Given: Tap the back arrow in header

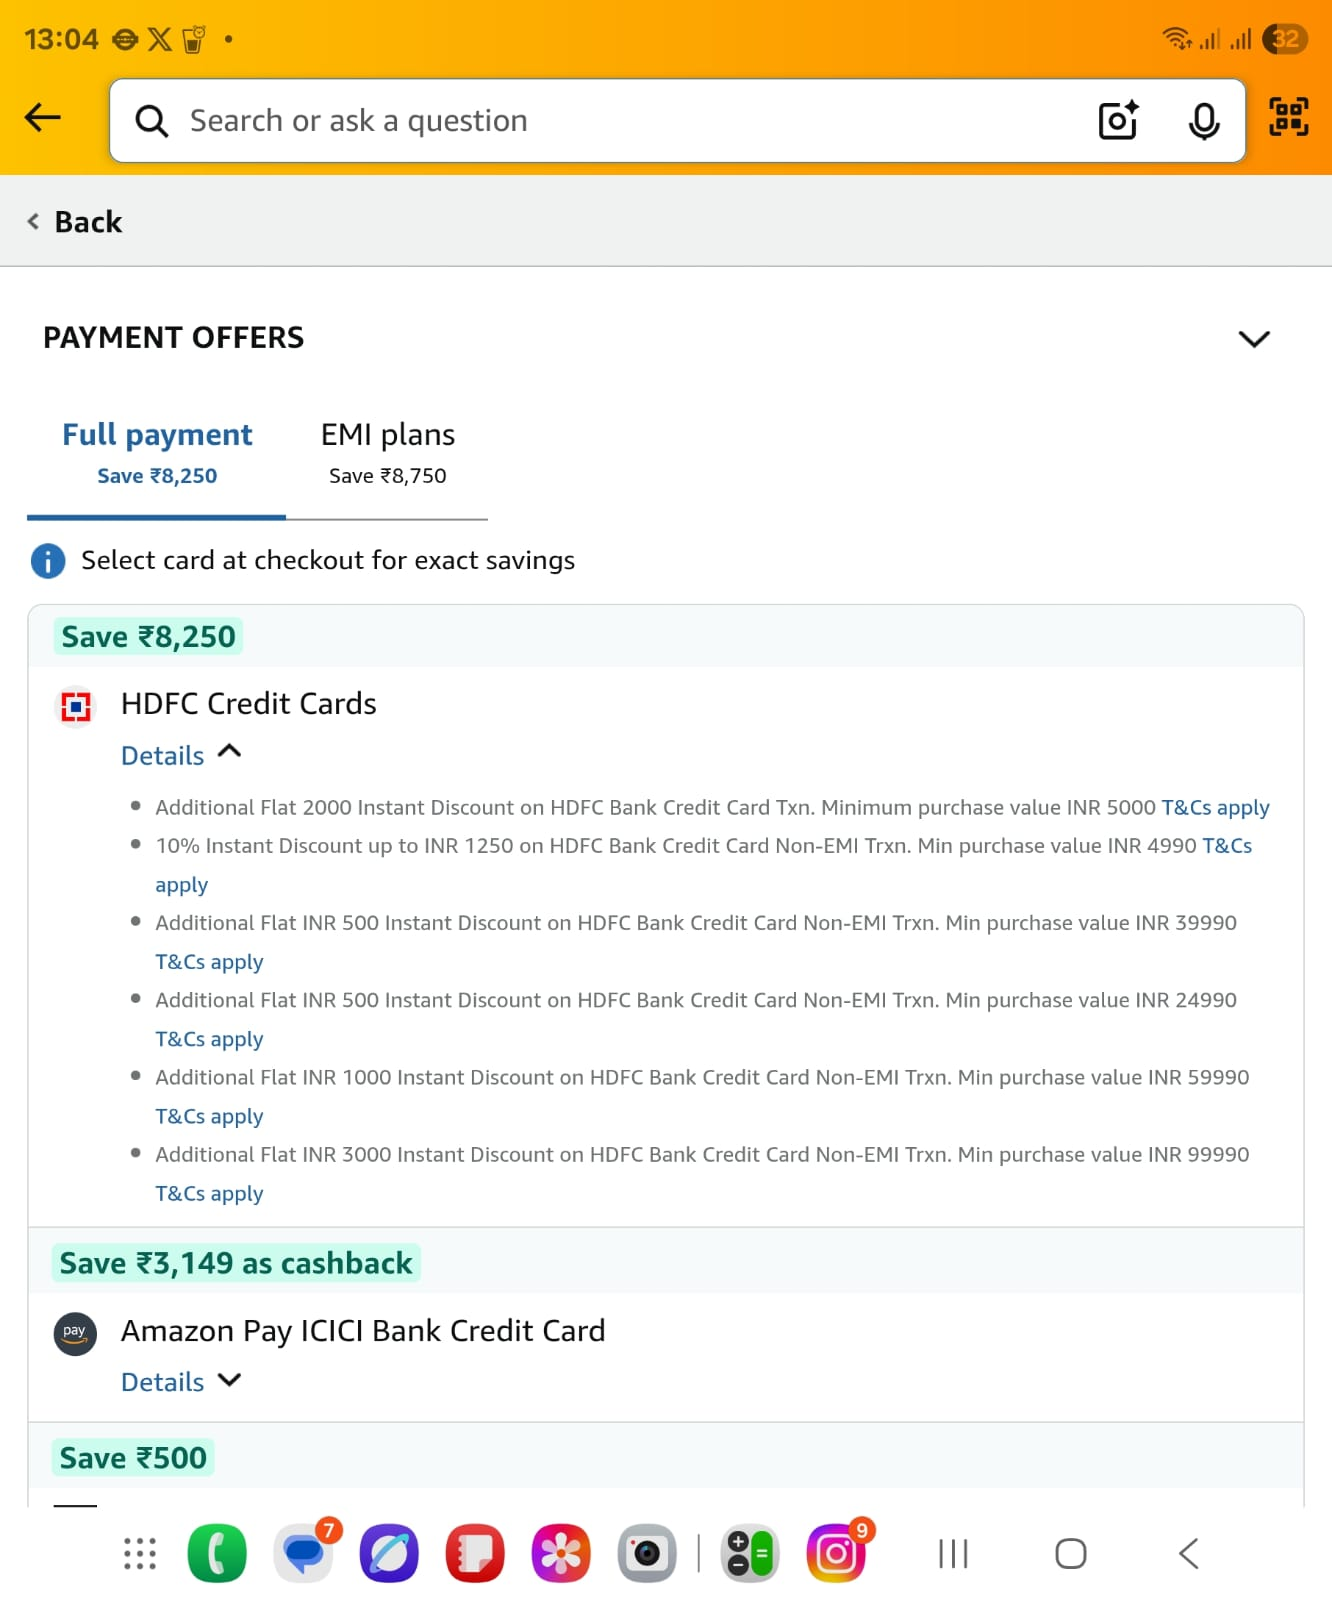Looking at the screenshot, I should click(43, 117).
